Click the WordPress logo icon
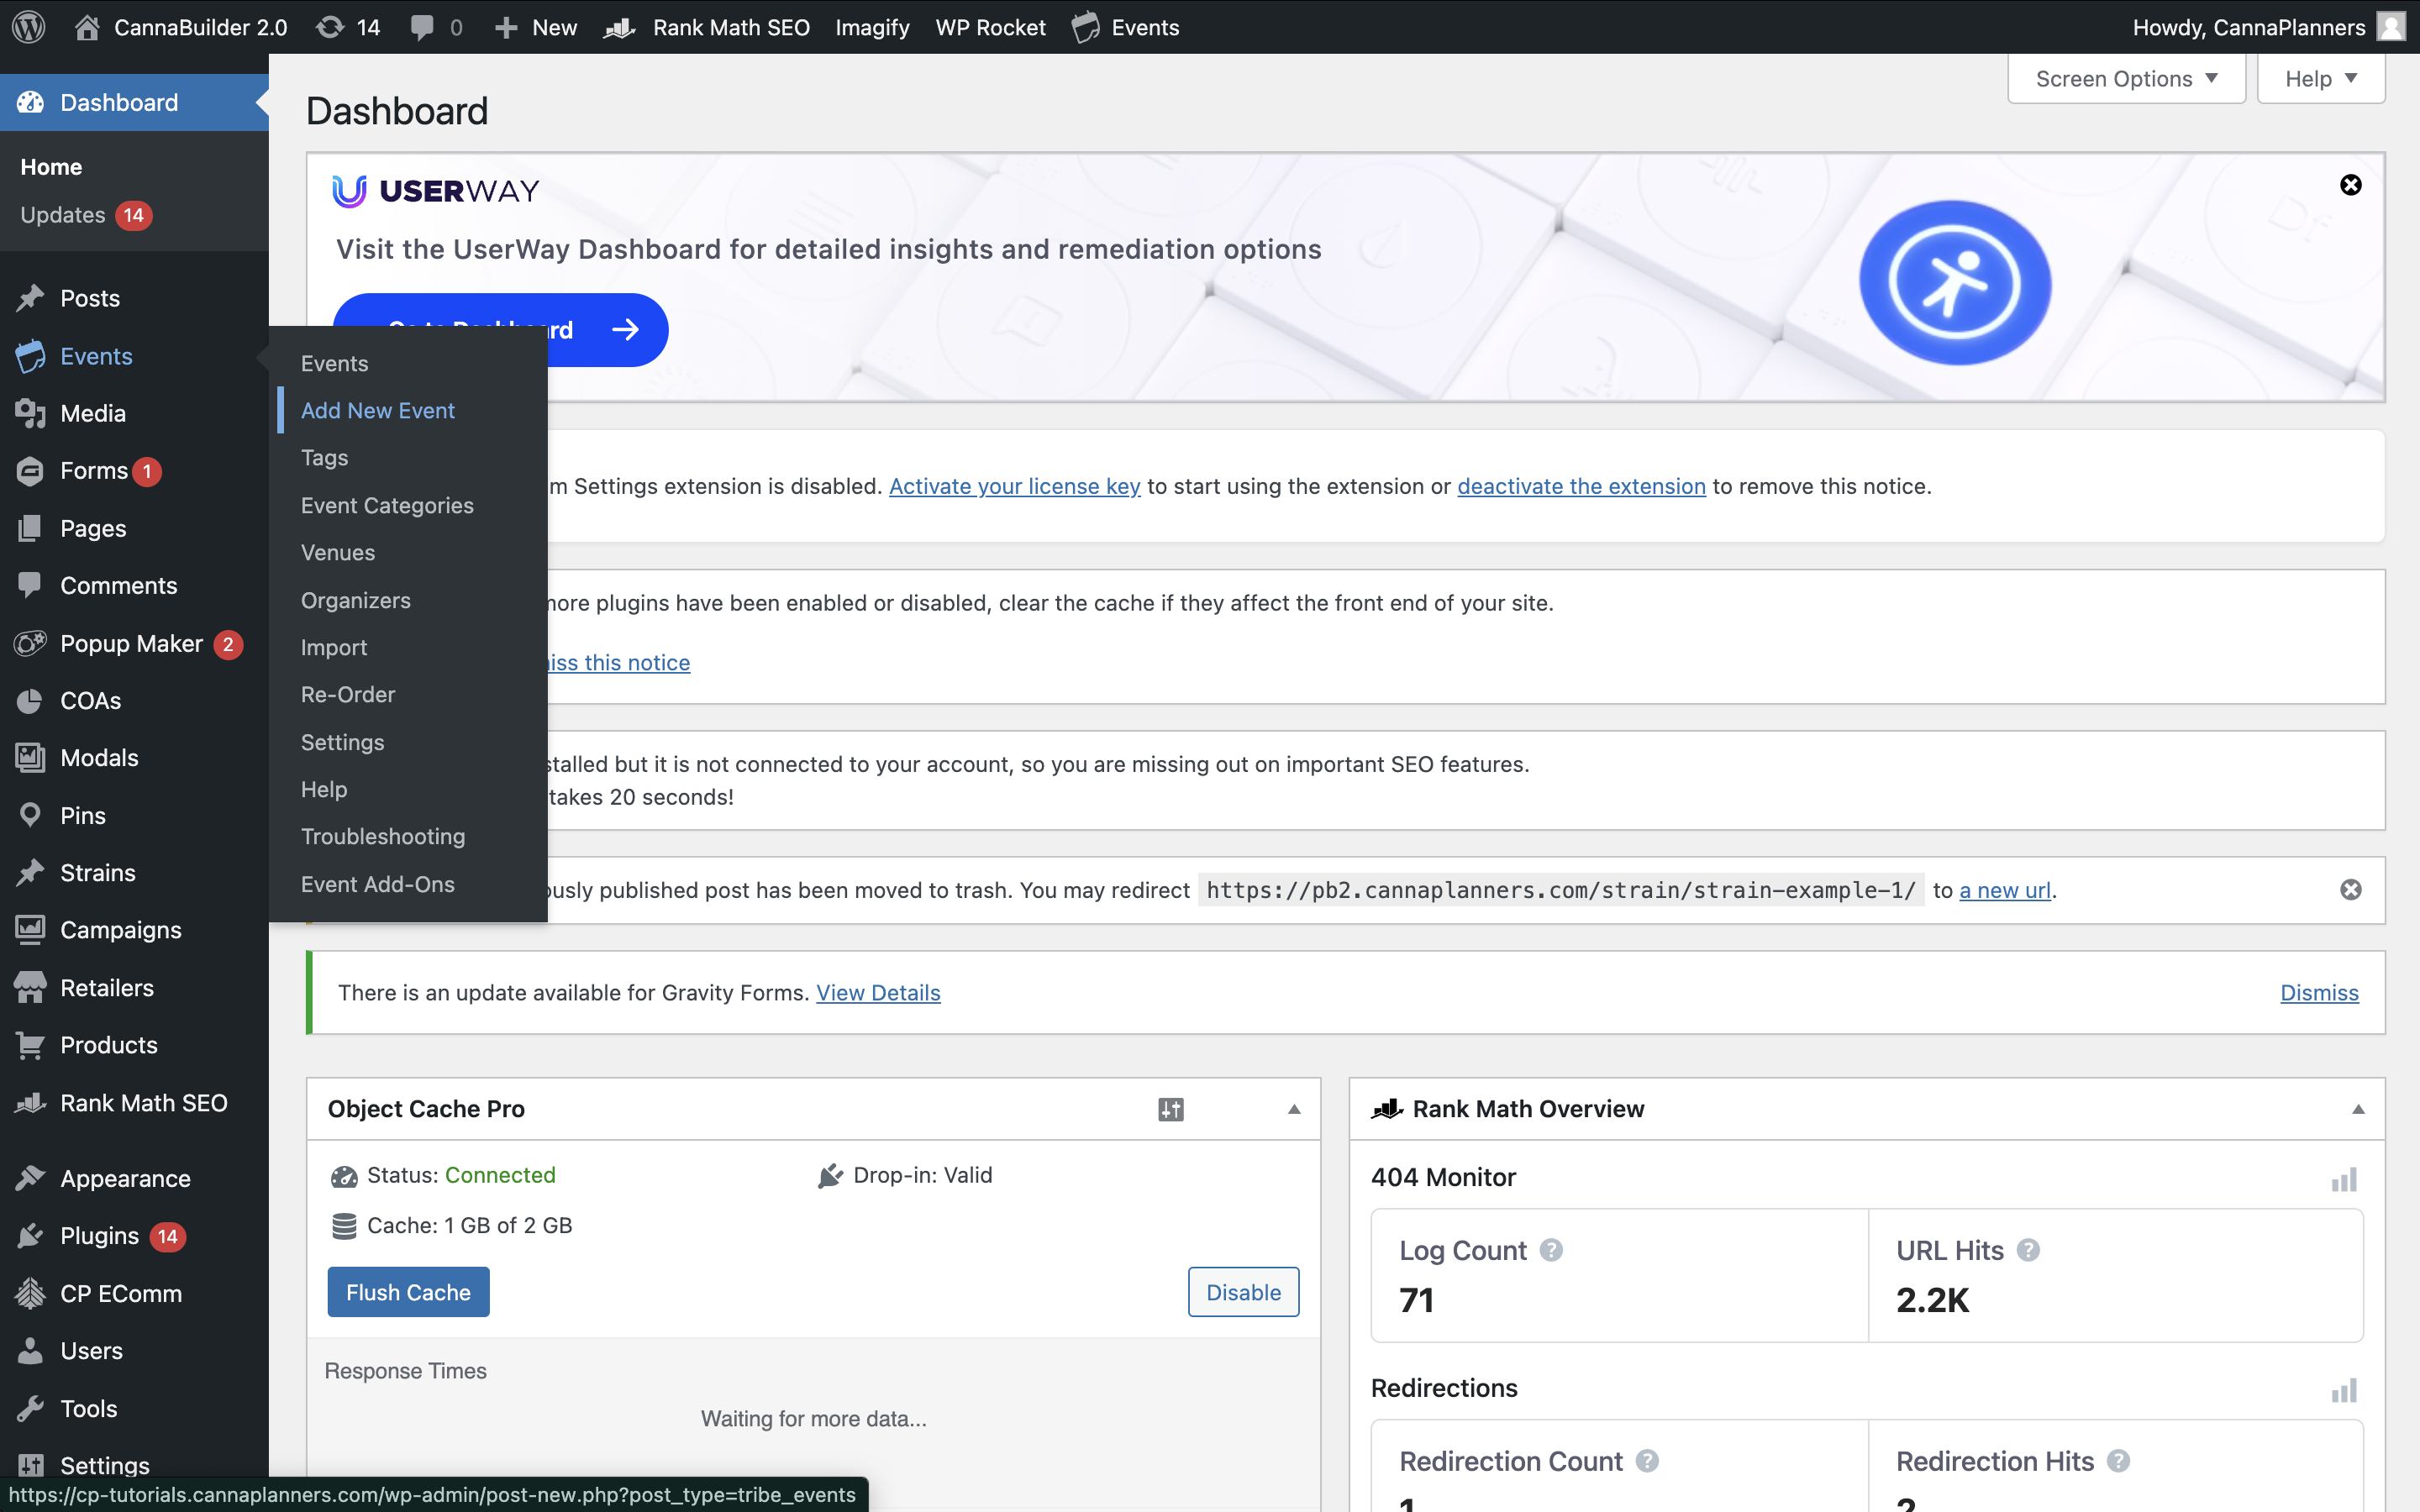Screen dimensions: 2420x1512 29,27
